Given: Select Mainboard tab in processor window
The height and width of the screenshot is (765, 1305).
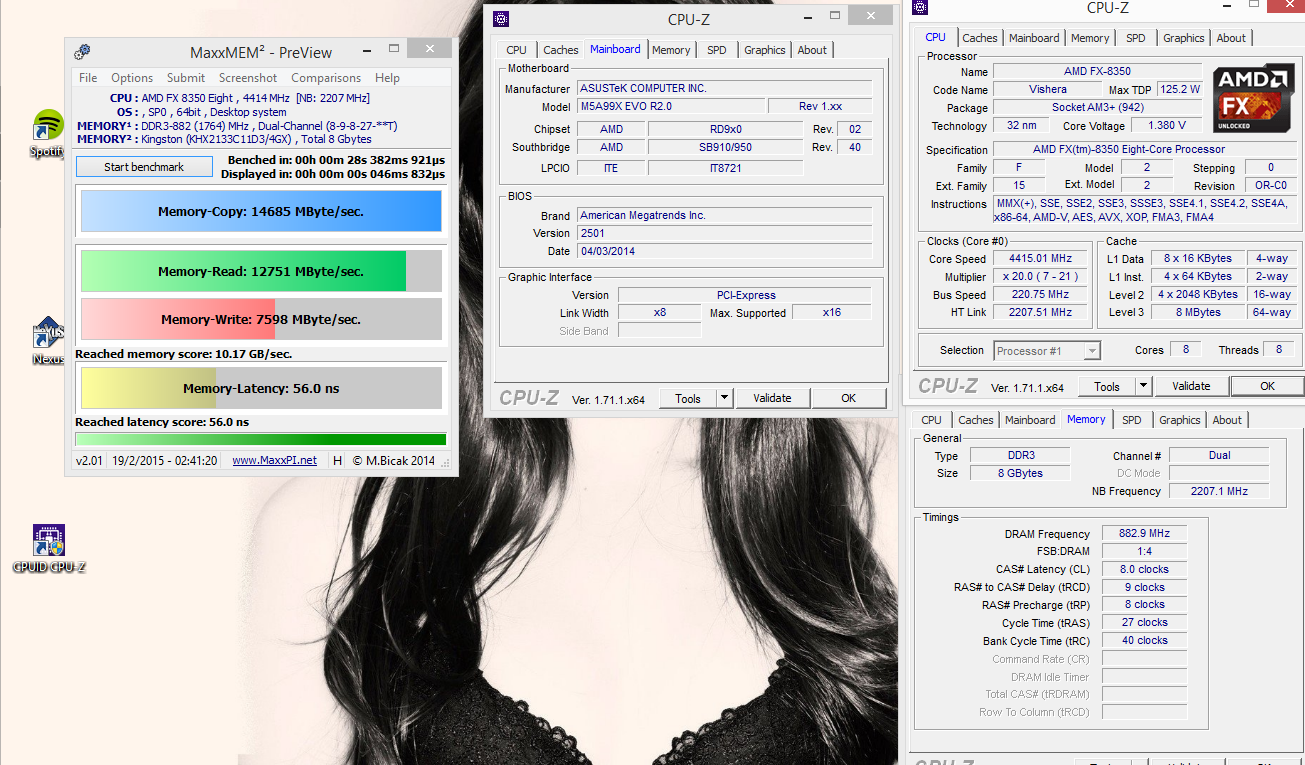Looking at the screenshot, I should [x=1034, y=38].
